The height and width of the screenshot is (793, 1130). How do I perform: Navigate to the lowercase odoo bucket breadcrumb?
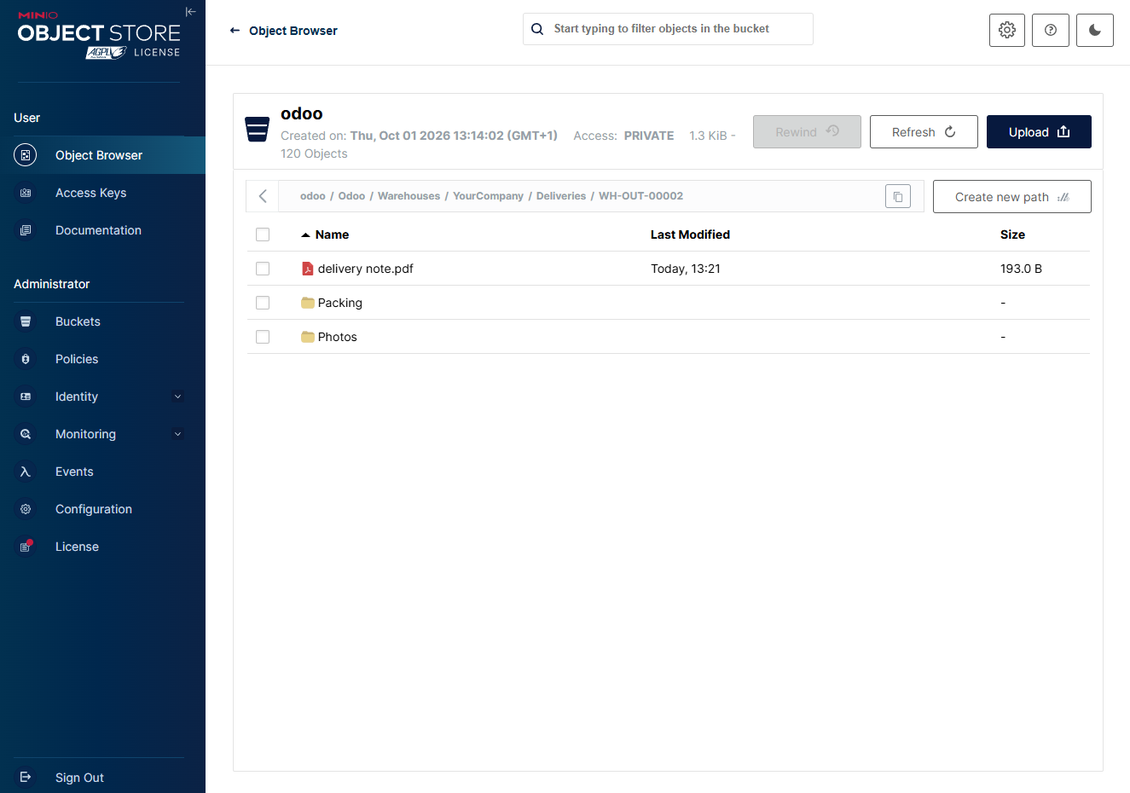coord(313,196)
